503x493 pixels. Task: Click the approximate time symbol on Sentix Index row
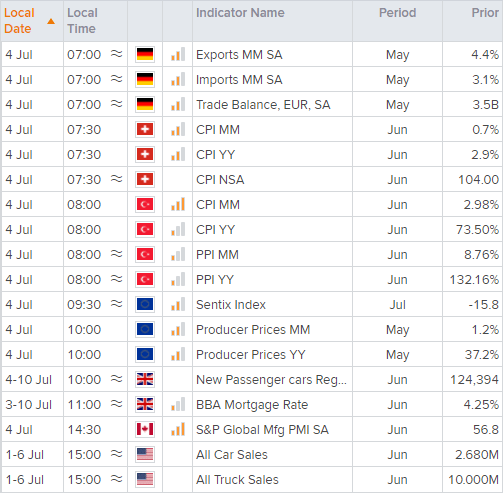(117, 303)
